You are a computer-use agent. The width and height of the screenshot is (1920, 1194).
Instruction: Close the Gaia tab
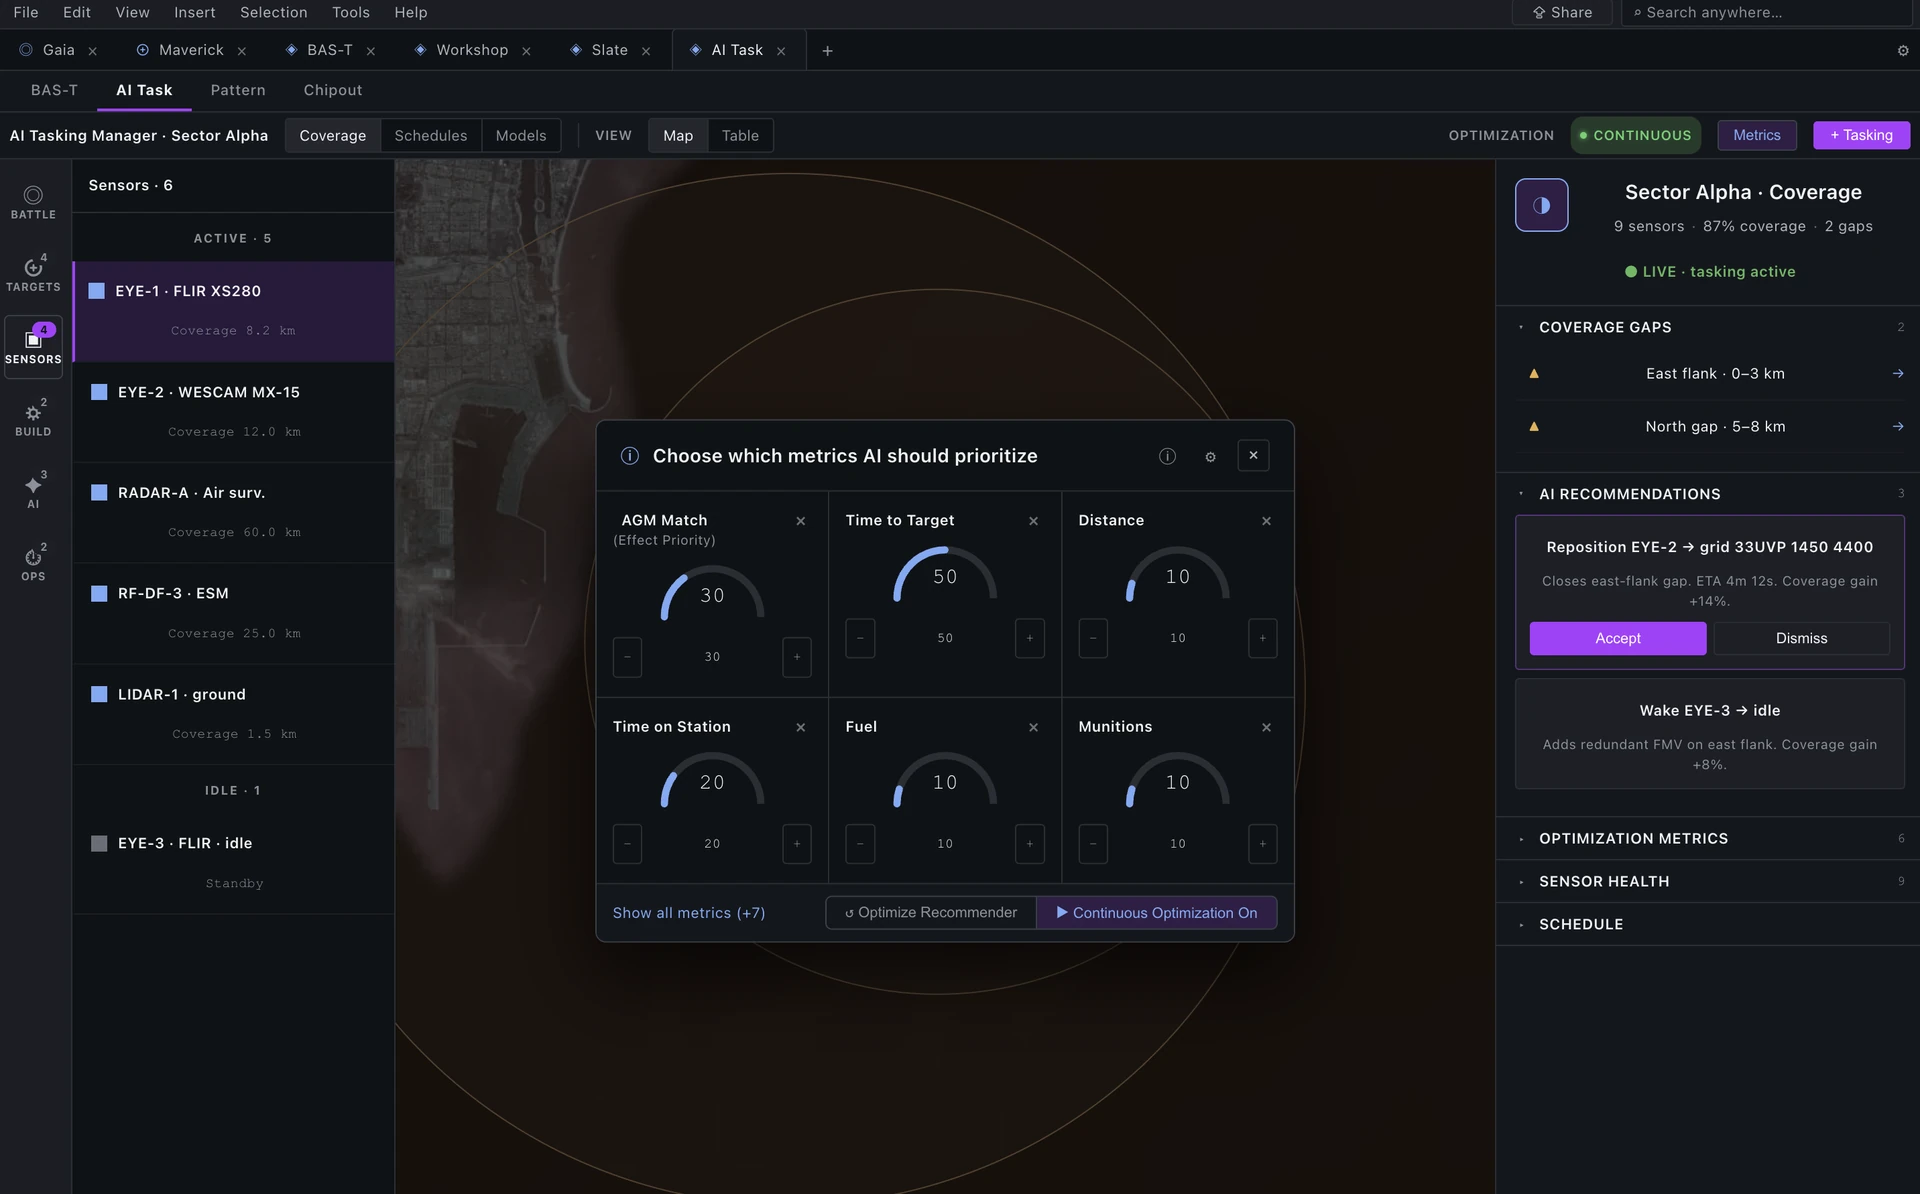[x=92, y=51]
